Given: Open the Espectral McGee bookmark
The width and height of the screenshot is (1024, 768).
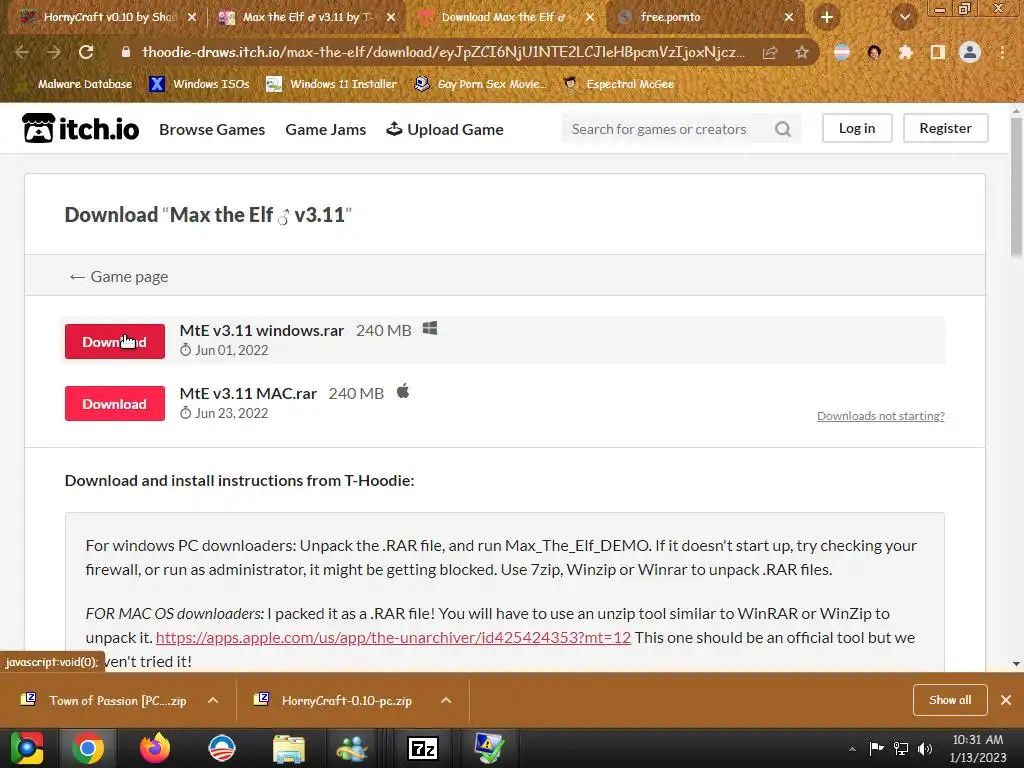Looking at the screenshot, I should (618, 84).
